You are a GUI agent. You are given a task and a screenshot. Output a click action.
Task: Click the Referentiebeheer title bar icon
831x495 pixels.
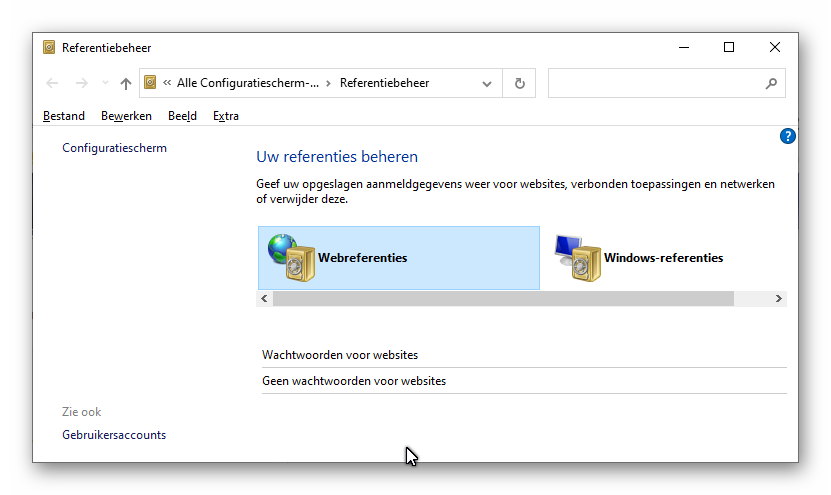[49, 47]
